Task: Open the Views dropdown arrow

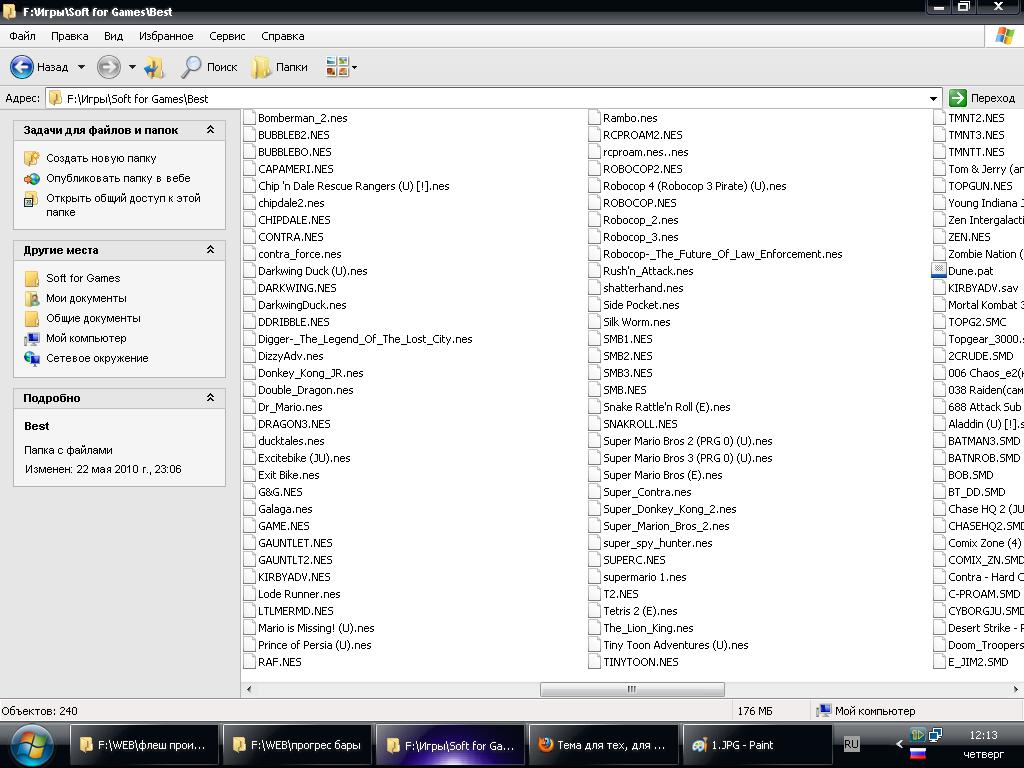Action: 354,67
